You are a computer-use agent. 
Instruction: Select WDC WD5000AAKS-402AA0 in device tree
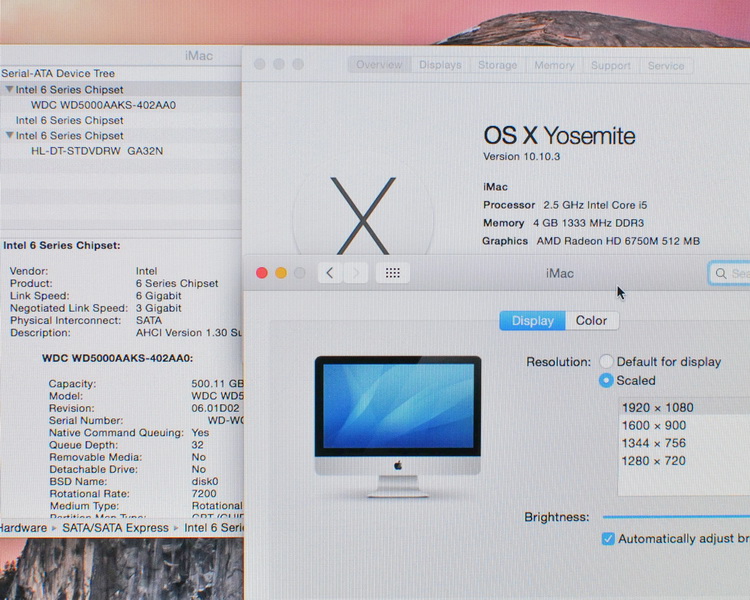(x=103, y=105)
